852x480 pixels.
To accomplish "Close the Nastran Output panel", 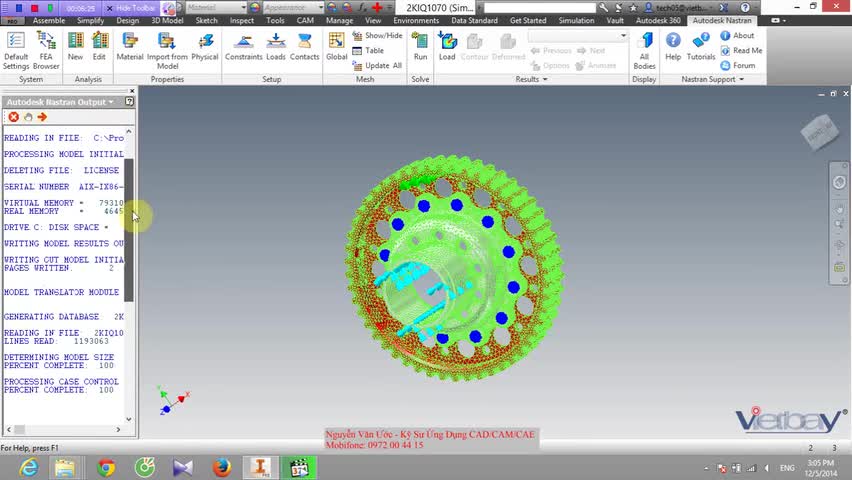I will click(x=132, y=91).
